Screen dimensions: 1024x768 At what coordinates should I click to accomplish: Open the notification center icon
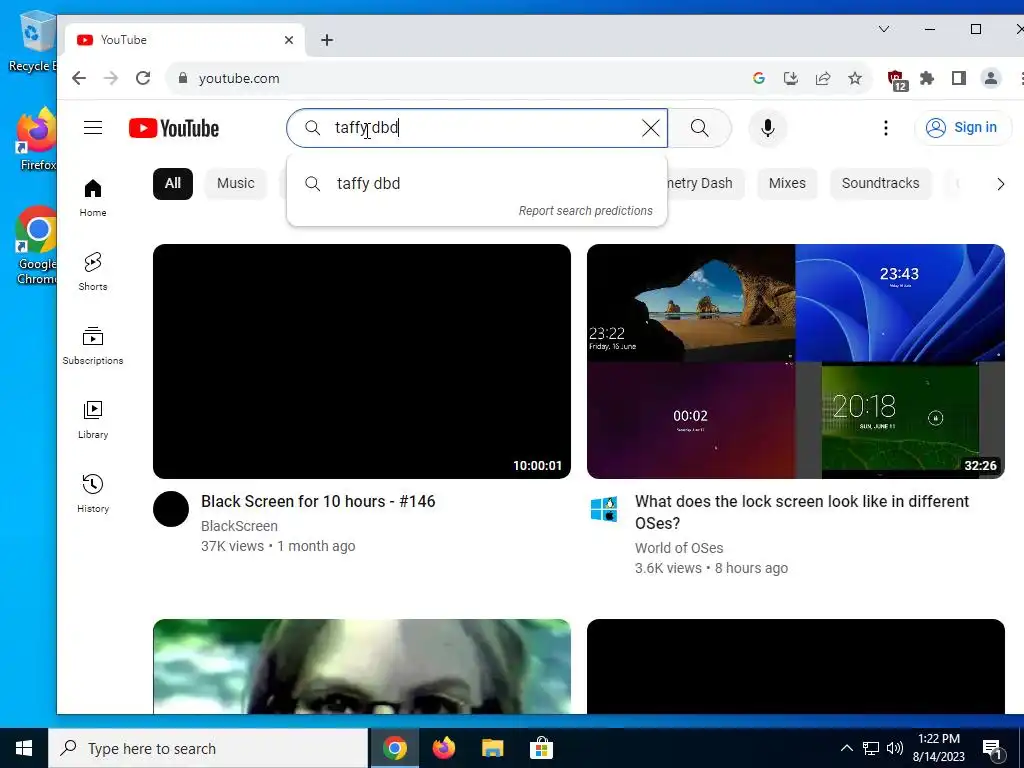pyautogui.click(x=992, y=749)
